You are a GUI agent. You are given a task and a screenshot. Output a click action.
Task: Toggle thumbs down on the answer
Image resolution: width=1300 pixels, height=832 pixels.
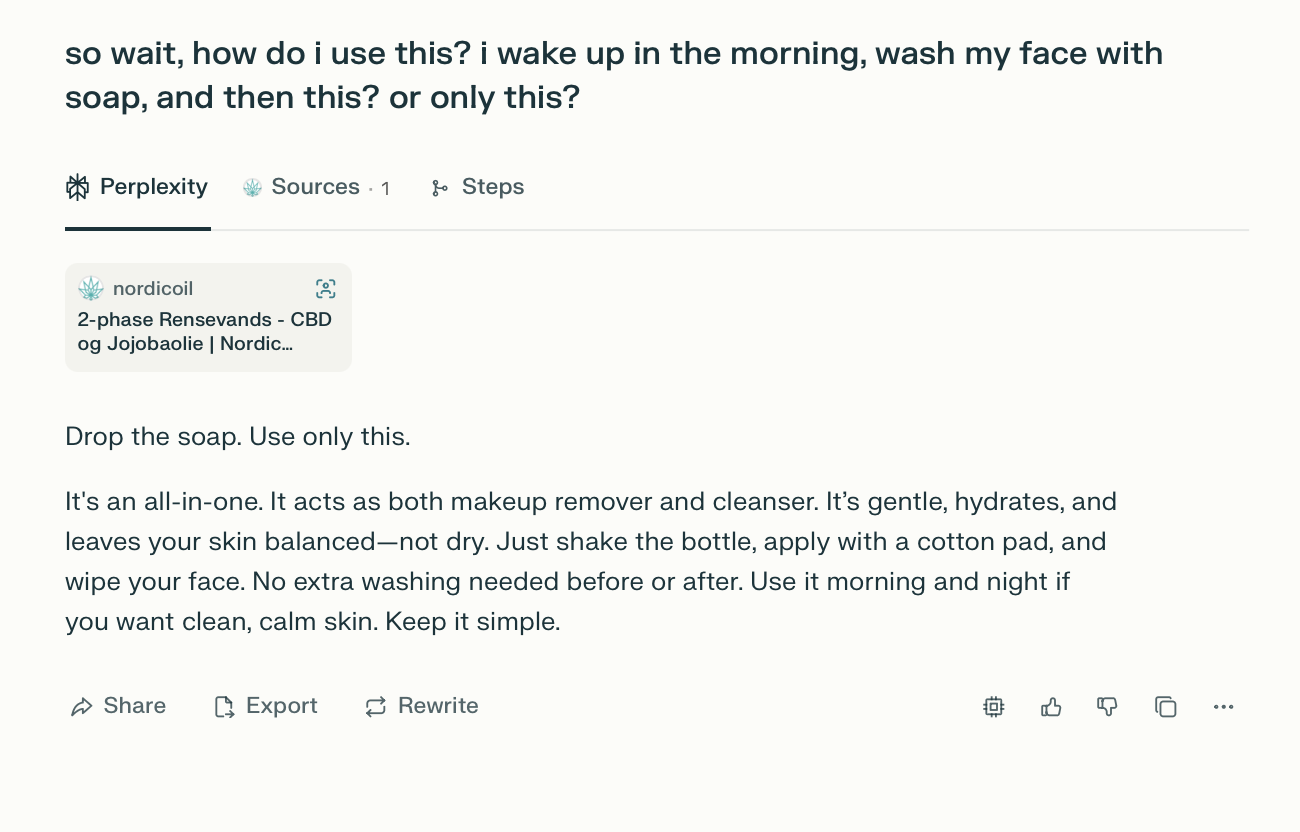point(1107,707)
